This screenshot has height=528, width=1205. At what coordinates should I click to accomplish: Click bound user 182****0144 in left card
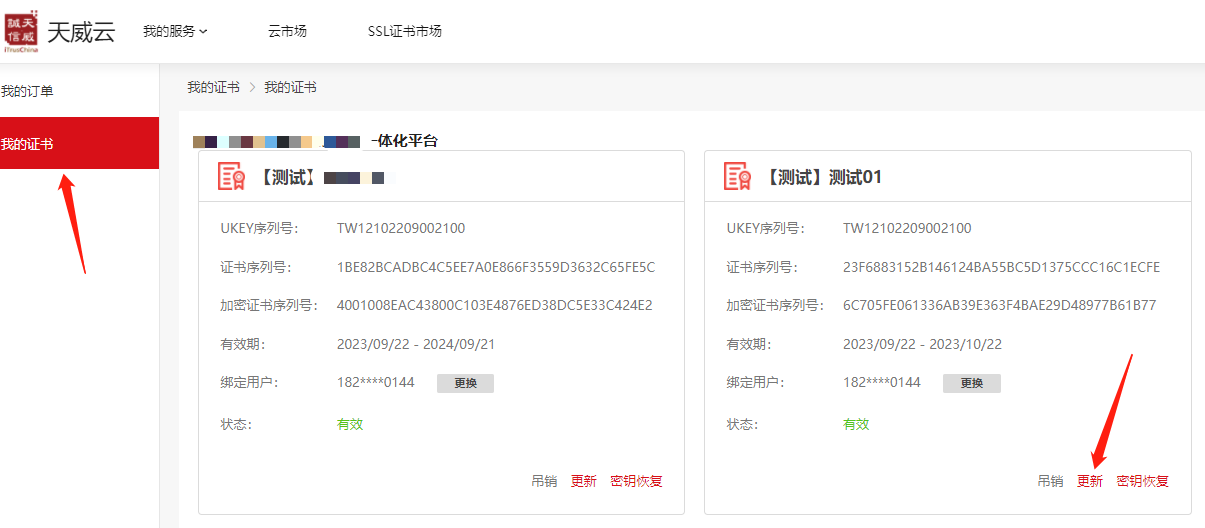click(x=376, y=382)
